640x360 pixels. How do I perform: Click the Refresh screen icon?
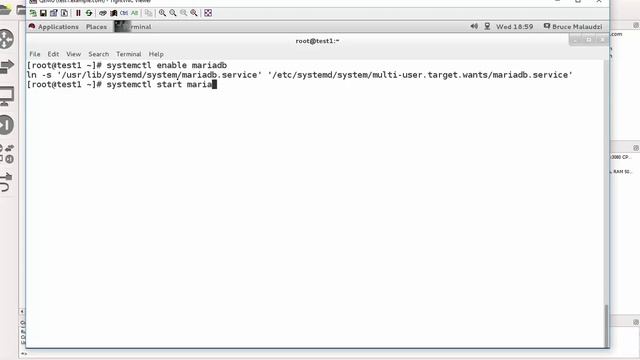[x=89, y=13]
